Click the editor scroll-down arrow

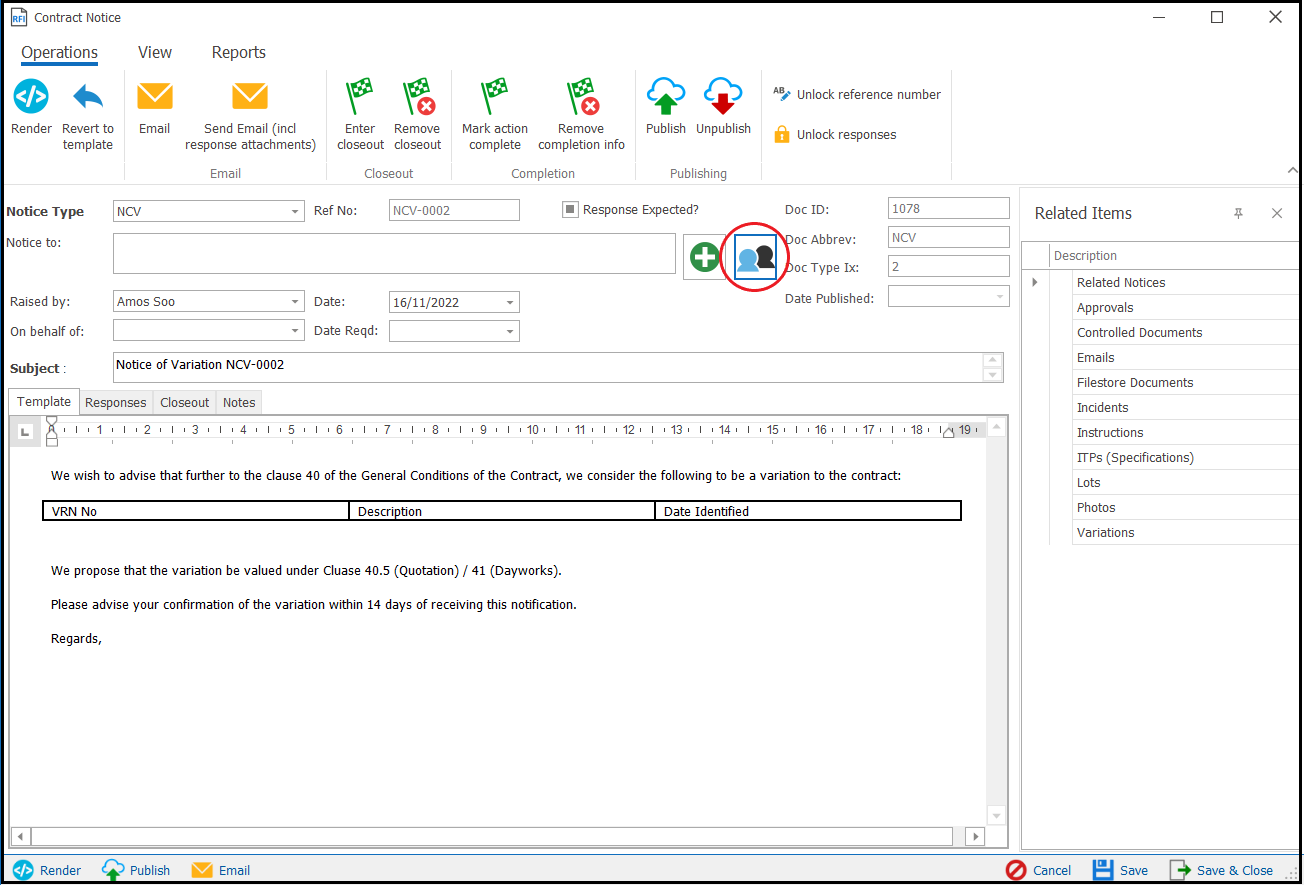[995, 815]
